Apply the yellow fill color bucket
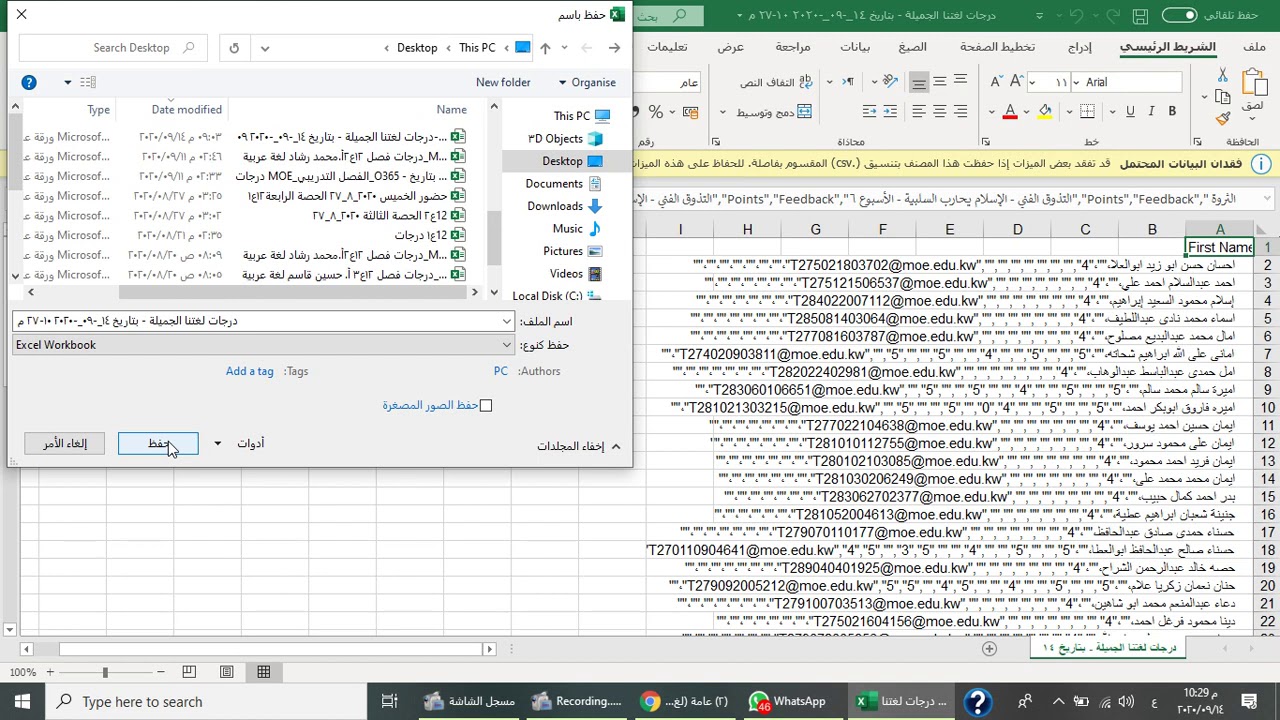This screenshot has height=720, width=1280. 1045,112
